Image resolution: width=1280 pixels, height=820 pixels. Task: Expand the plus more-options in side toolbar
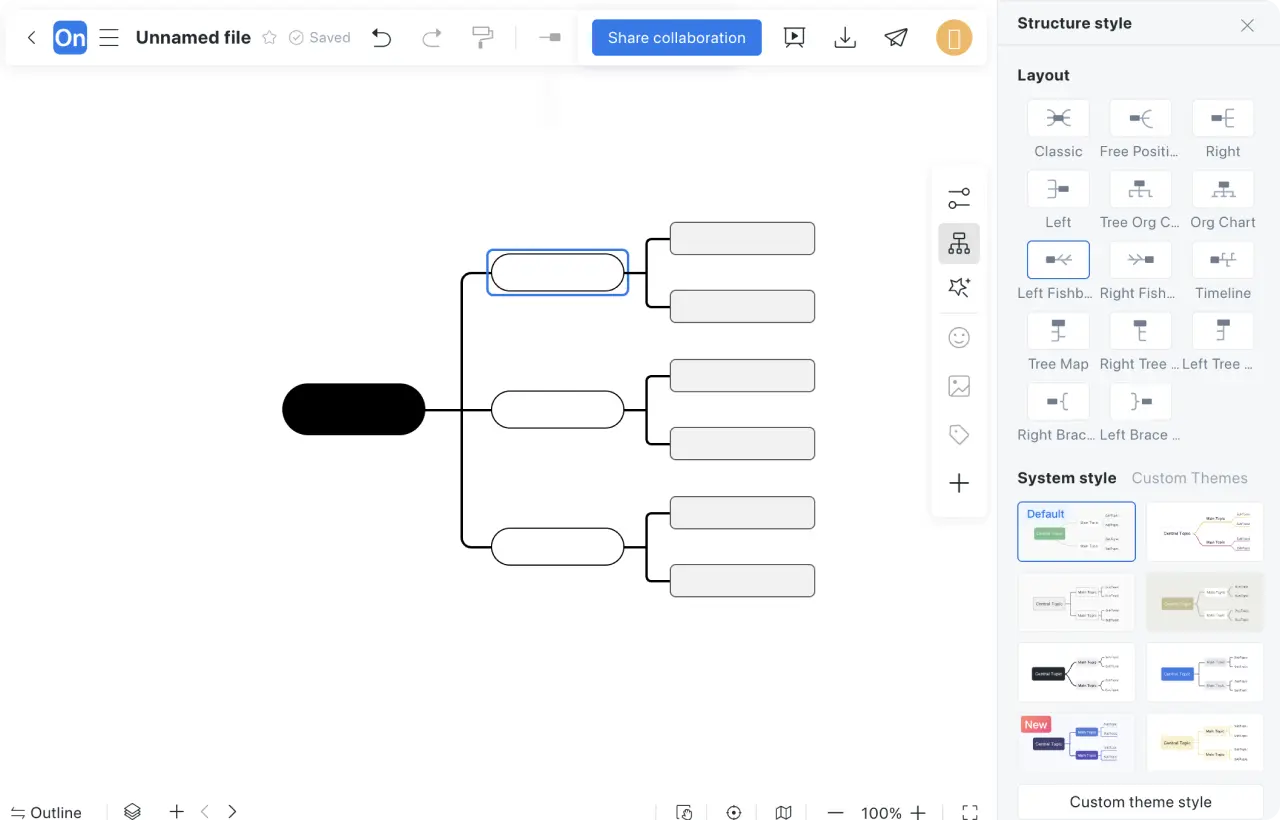point(959,484)
